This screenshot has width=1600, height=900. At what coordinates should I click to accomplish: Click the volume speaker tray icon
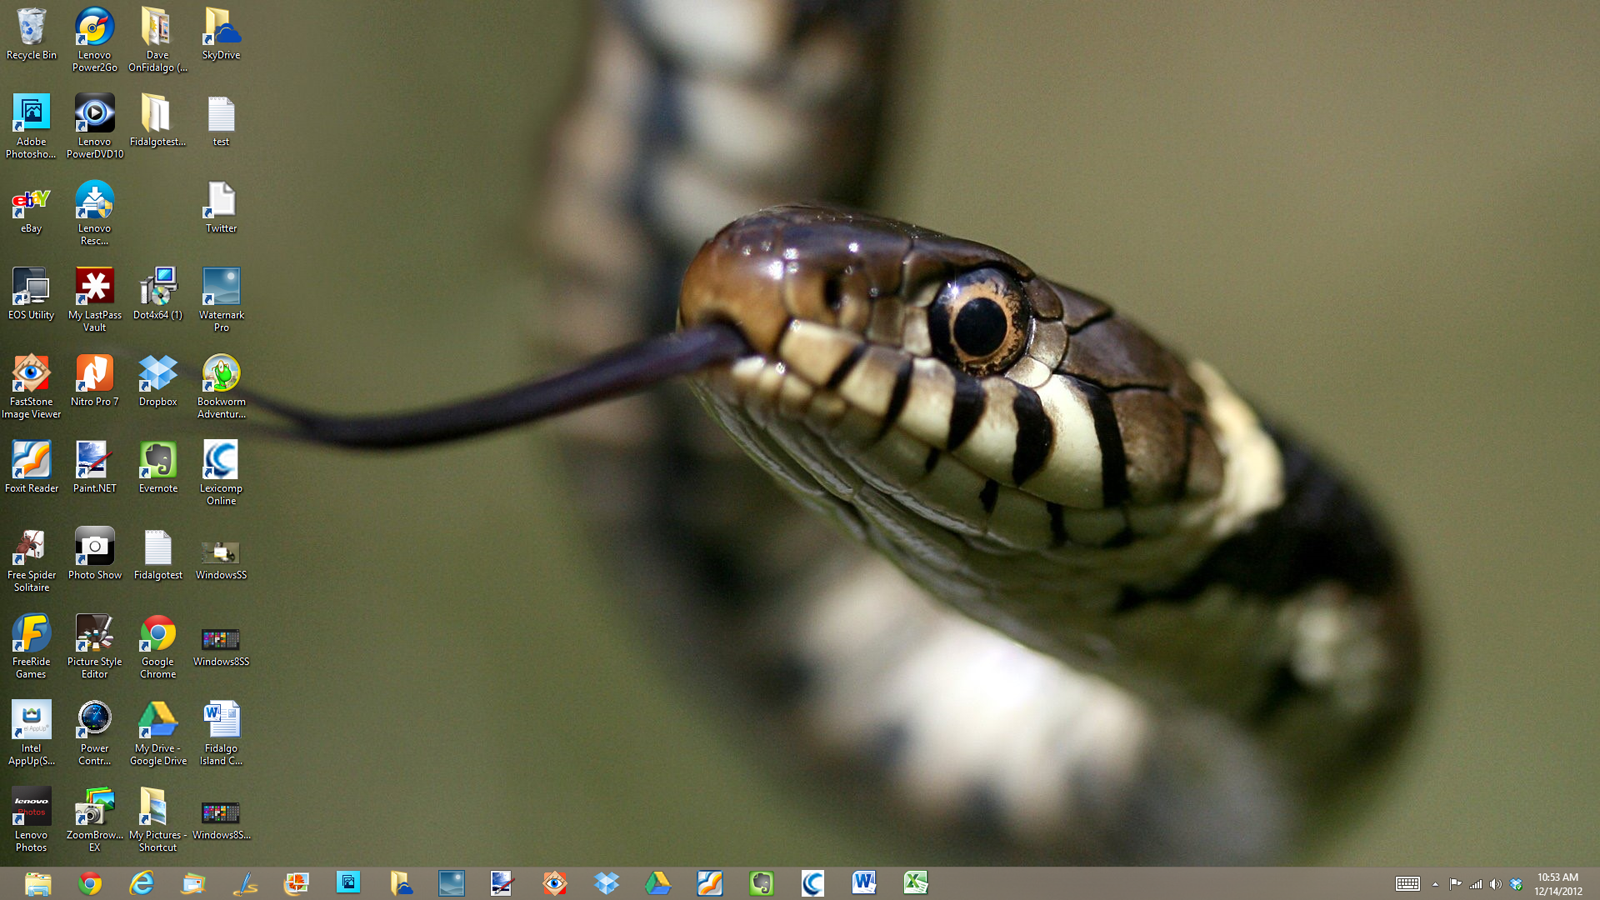1495,884
